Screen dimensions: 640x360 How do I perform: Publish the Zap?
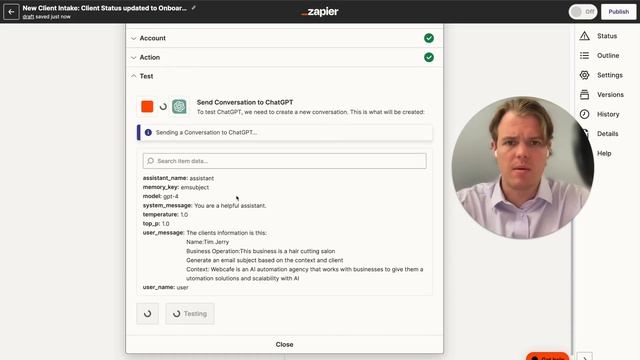(x=618, y=12)
